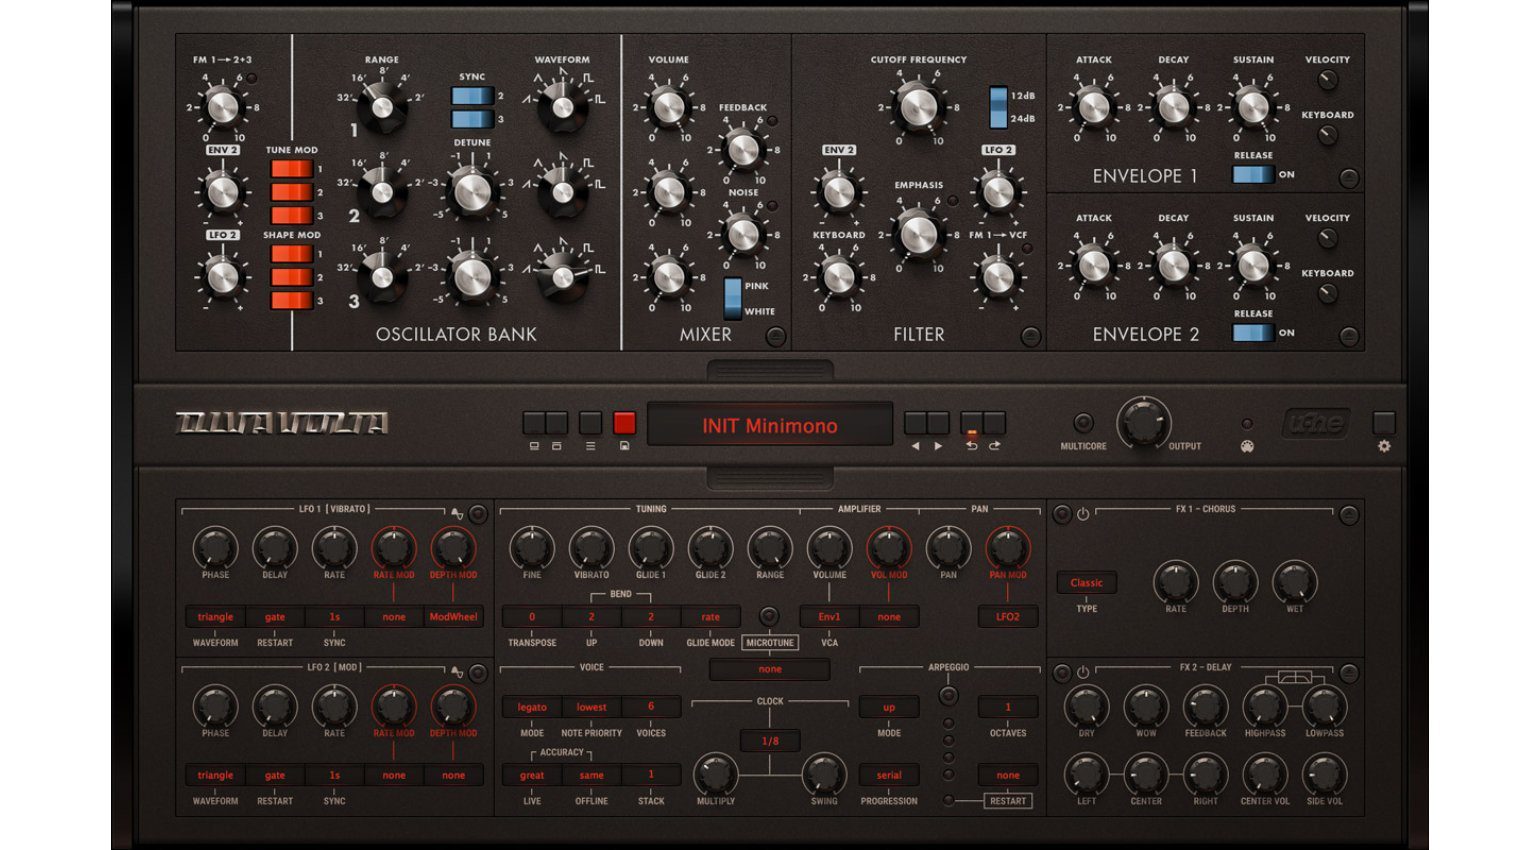Open the LFO 1 waveform triangle dropdown
Screen dimensions: 1540x850
pyautogui.click(x=215, y=617)
